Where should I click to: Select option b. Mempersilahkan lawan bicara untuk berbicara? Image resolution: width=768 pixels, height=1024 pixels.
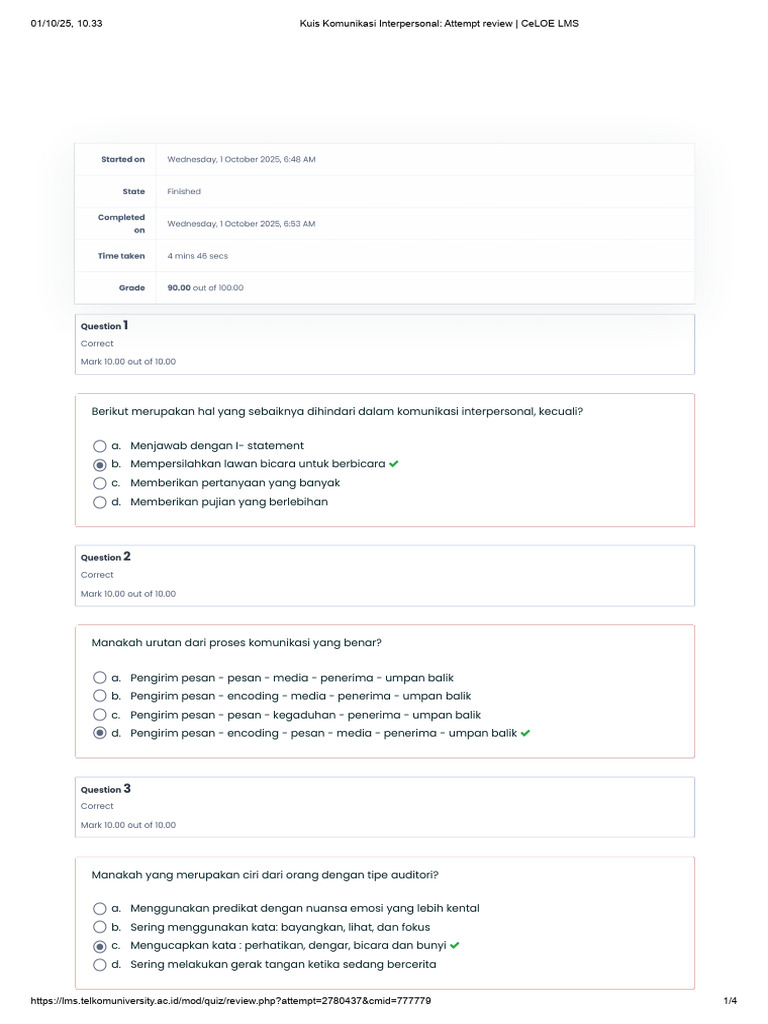[x=99, y=465]
